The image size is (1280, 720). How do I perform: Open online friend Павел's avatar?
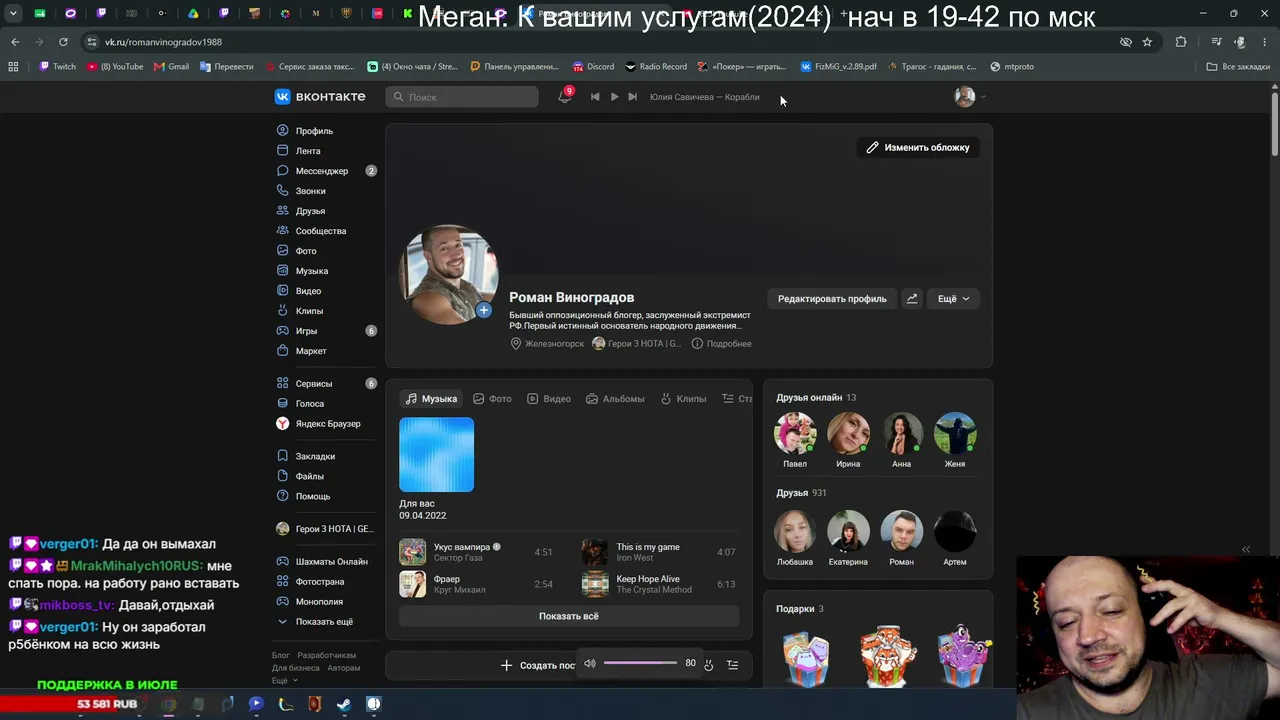pos(795,433)
